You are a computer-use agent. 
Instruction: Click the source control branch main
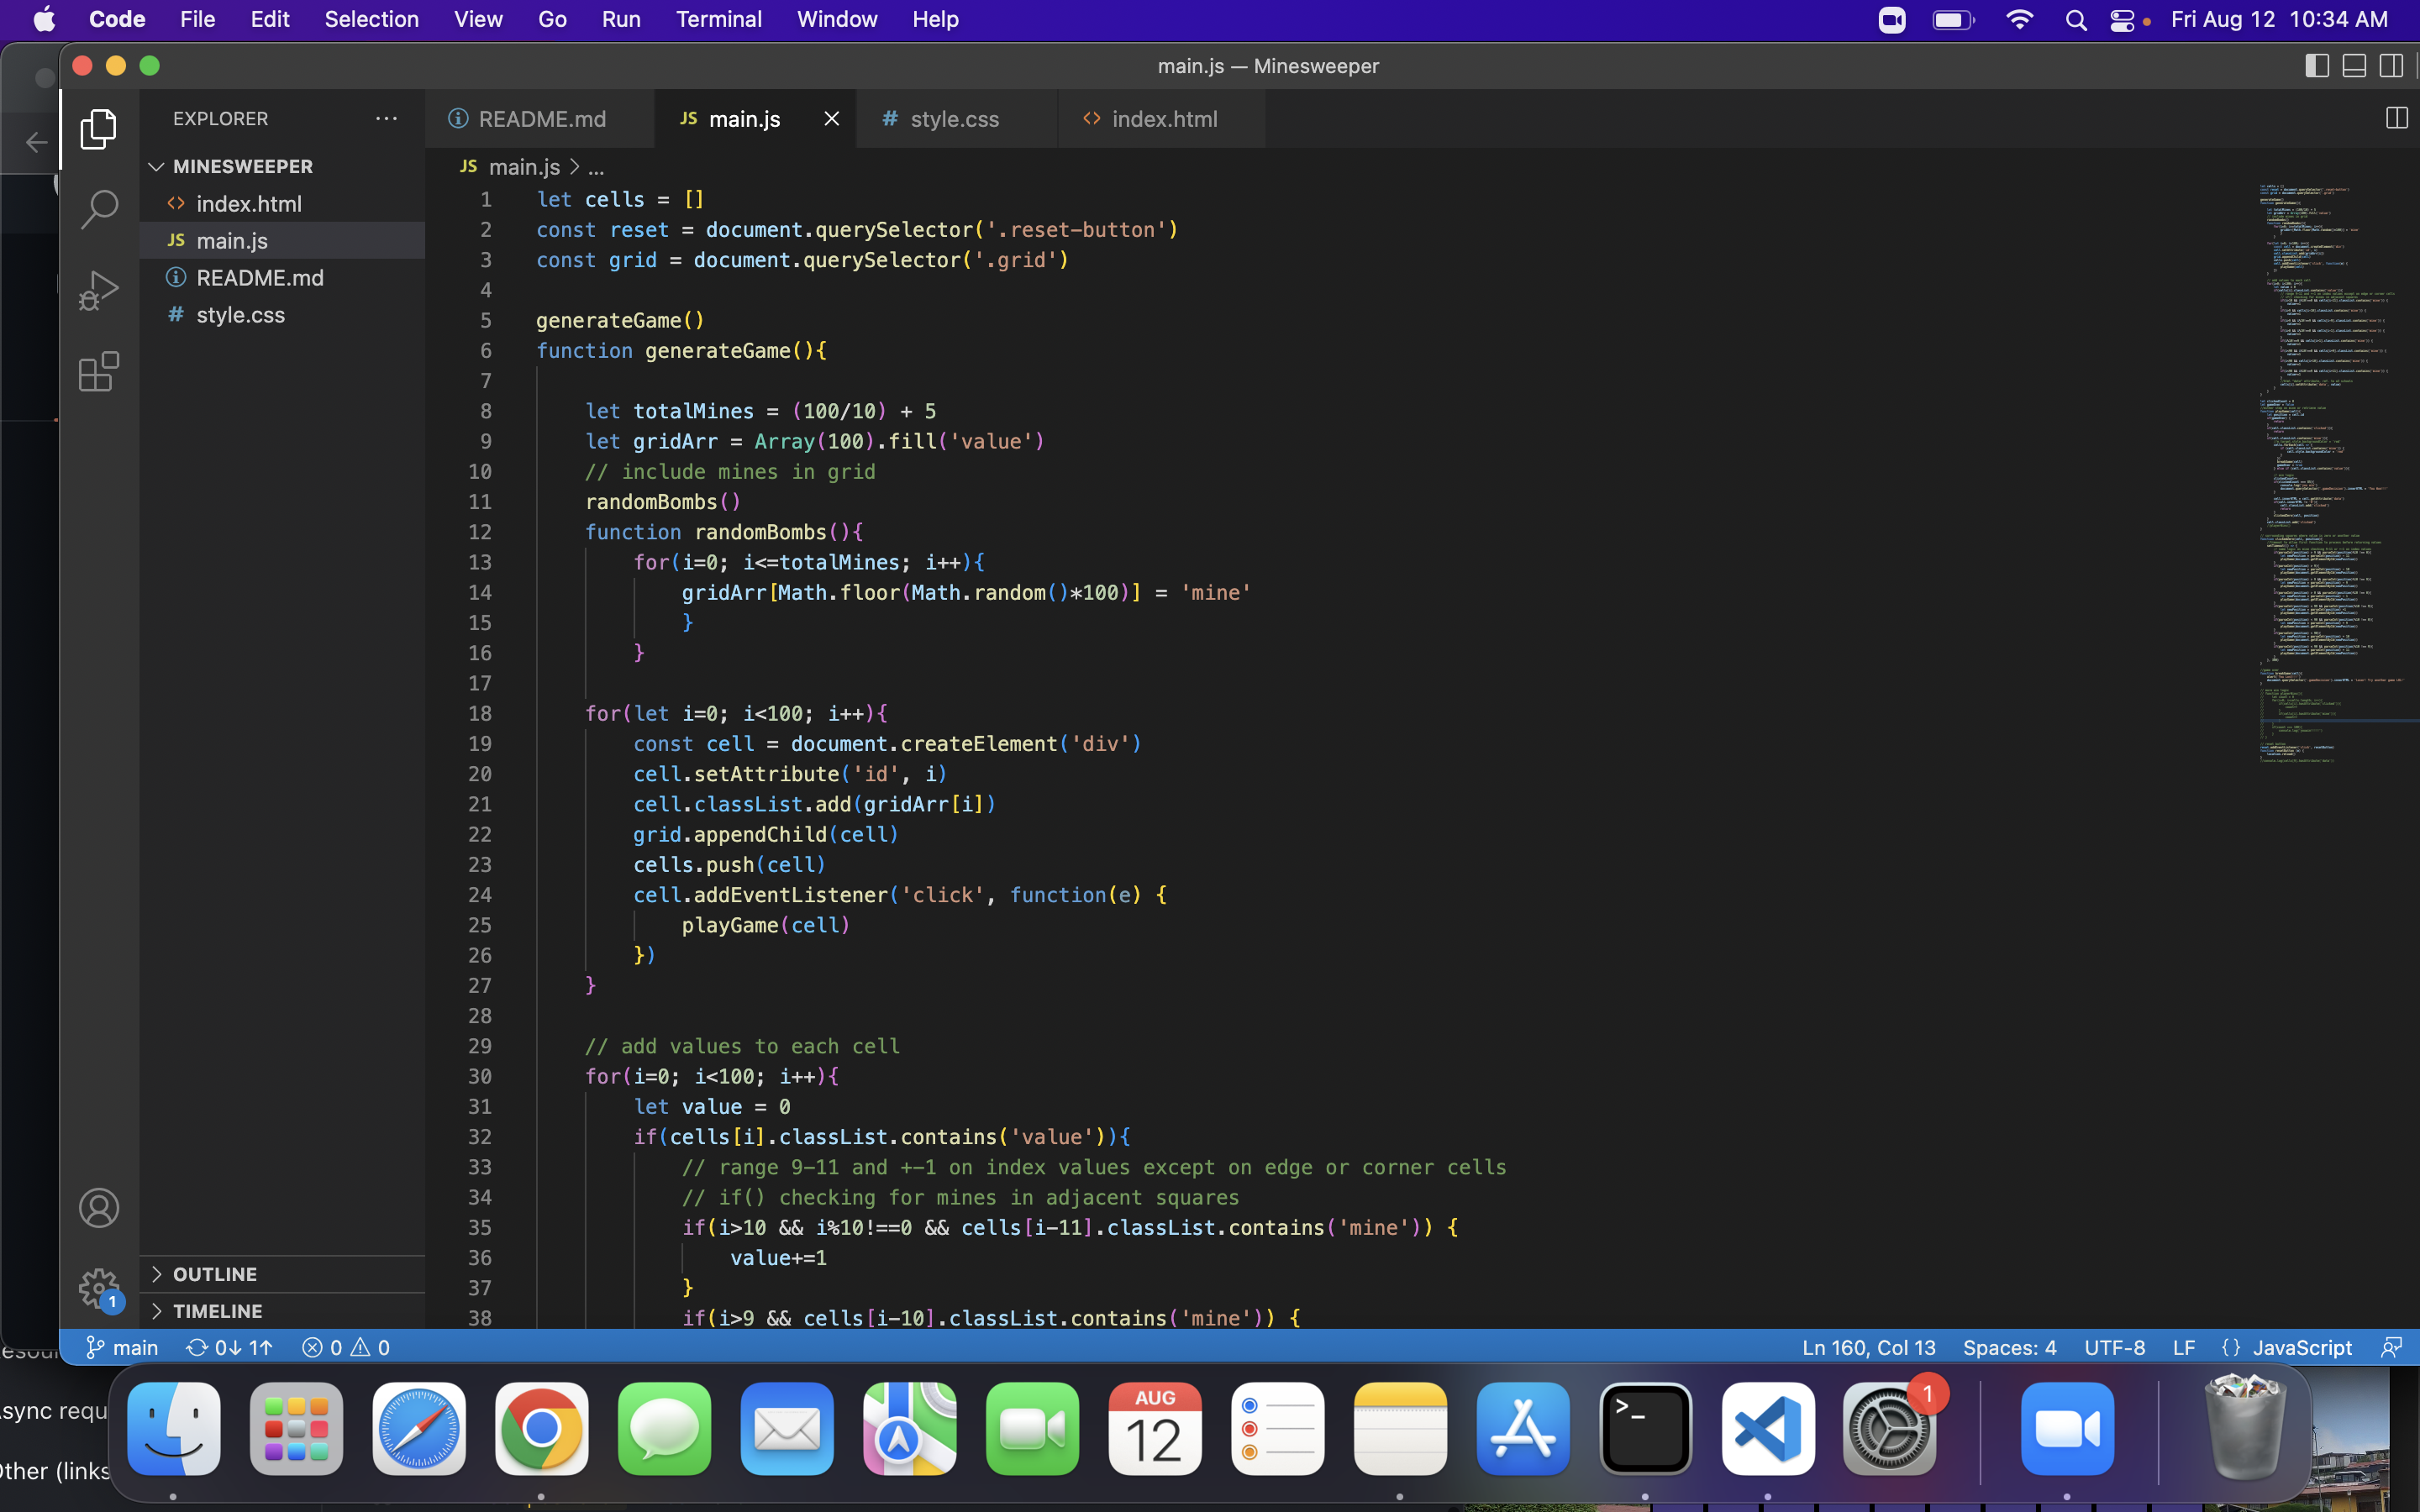click(x=122, y=1347)
